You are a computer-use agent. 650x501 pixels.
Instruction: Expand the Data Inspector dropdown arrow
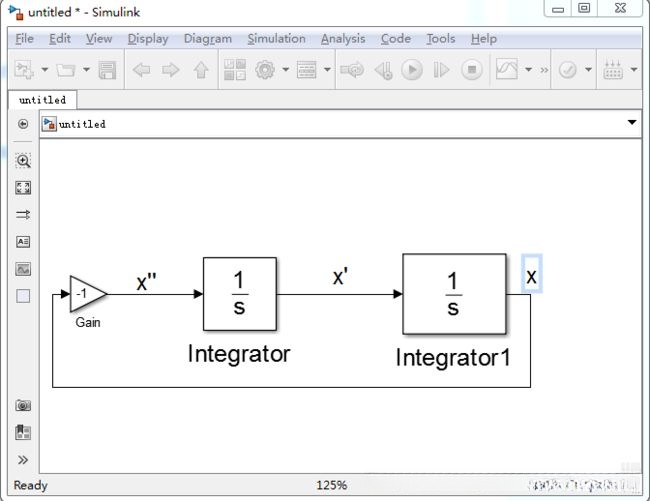[x=529, y=69]
